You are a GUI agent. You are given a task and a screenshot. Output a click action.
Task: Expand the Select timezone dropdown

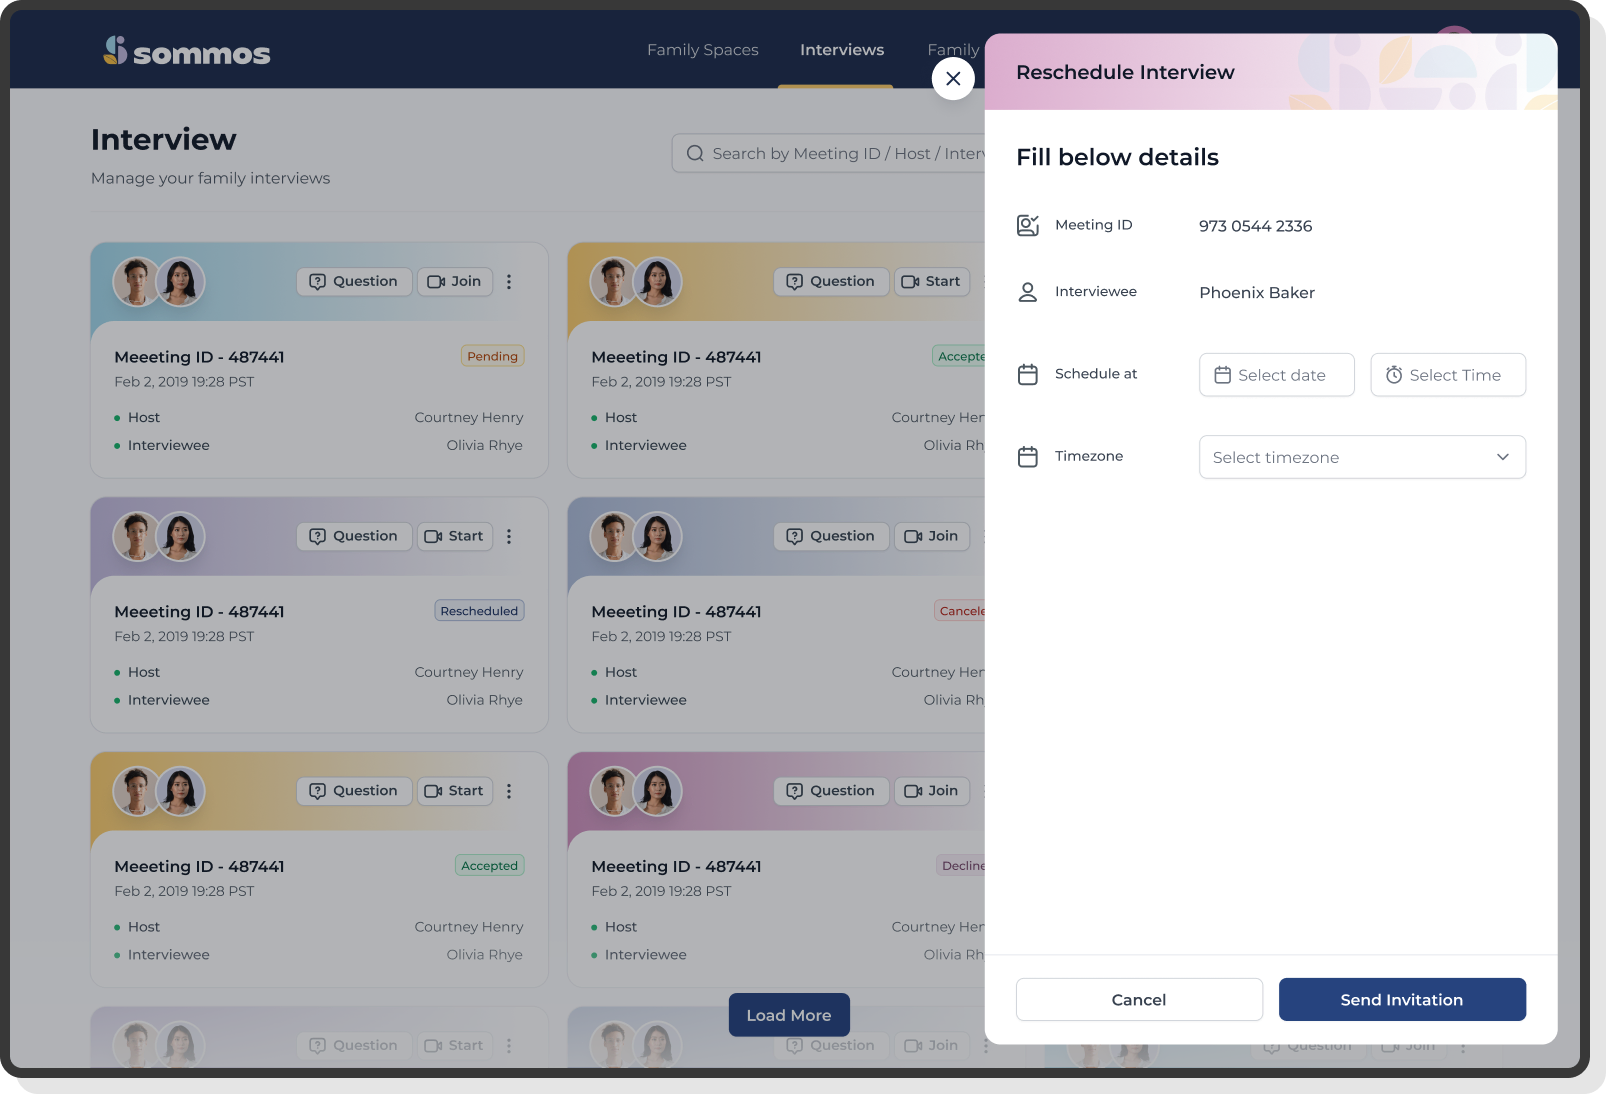coord(1361,457)
